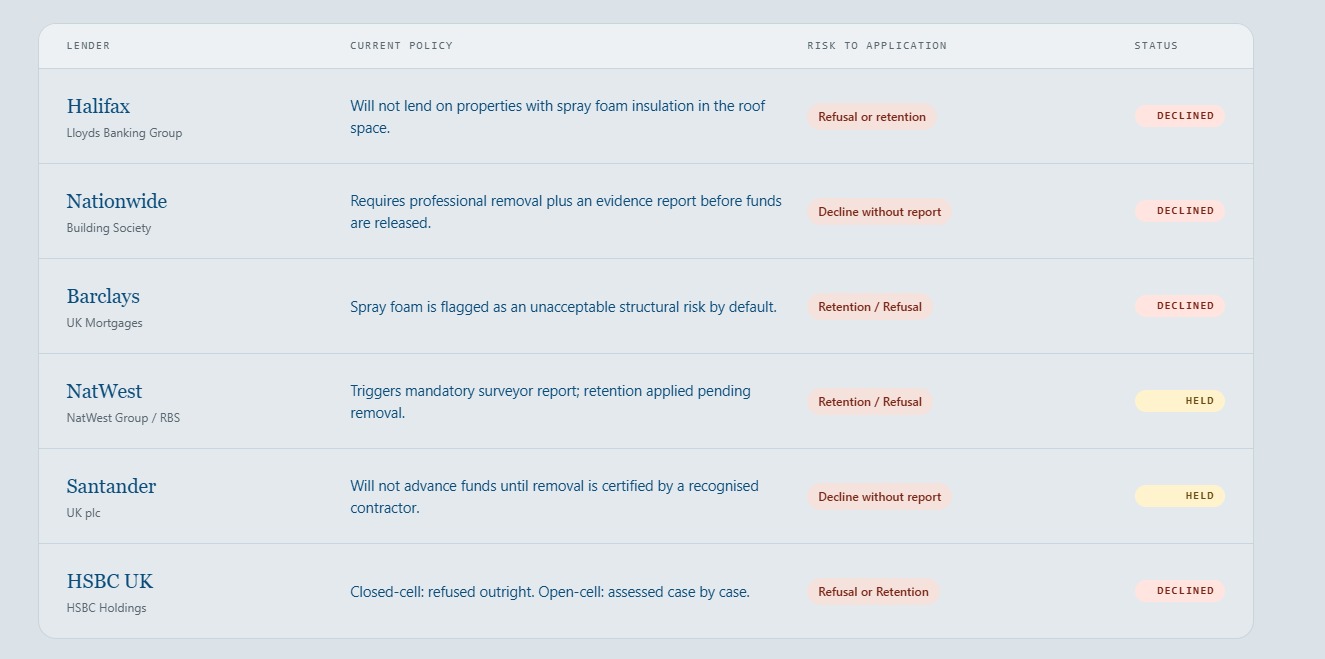
Task: Click the Halifax 'Refusal or retention' risk tag
Action: click(872, 117)
